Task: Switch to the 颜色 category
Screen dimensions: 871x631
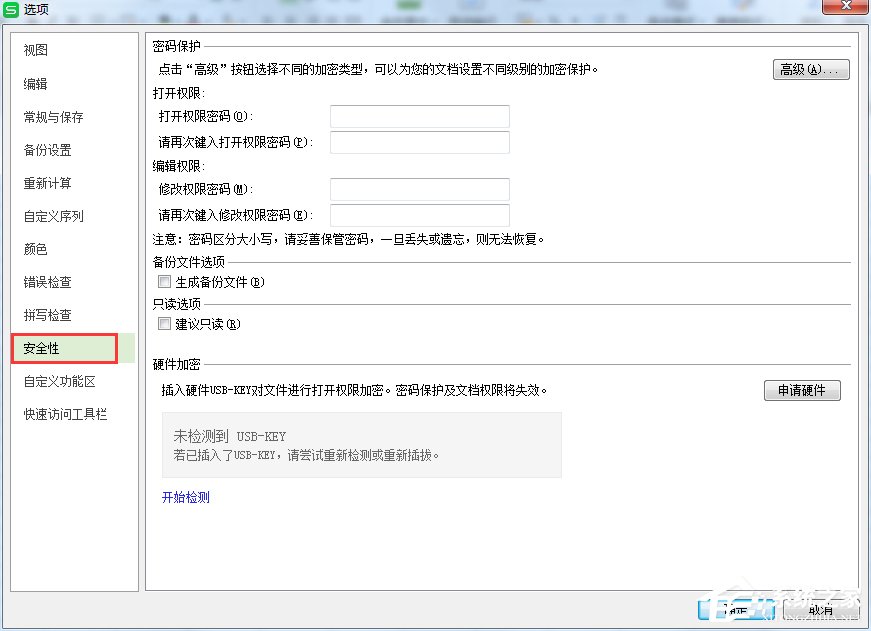Action: coord(34,248)
